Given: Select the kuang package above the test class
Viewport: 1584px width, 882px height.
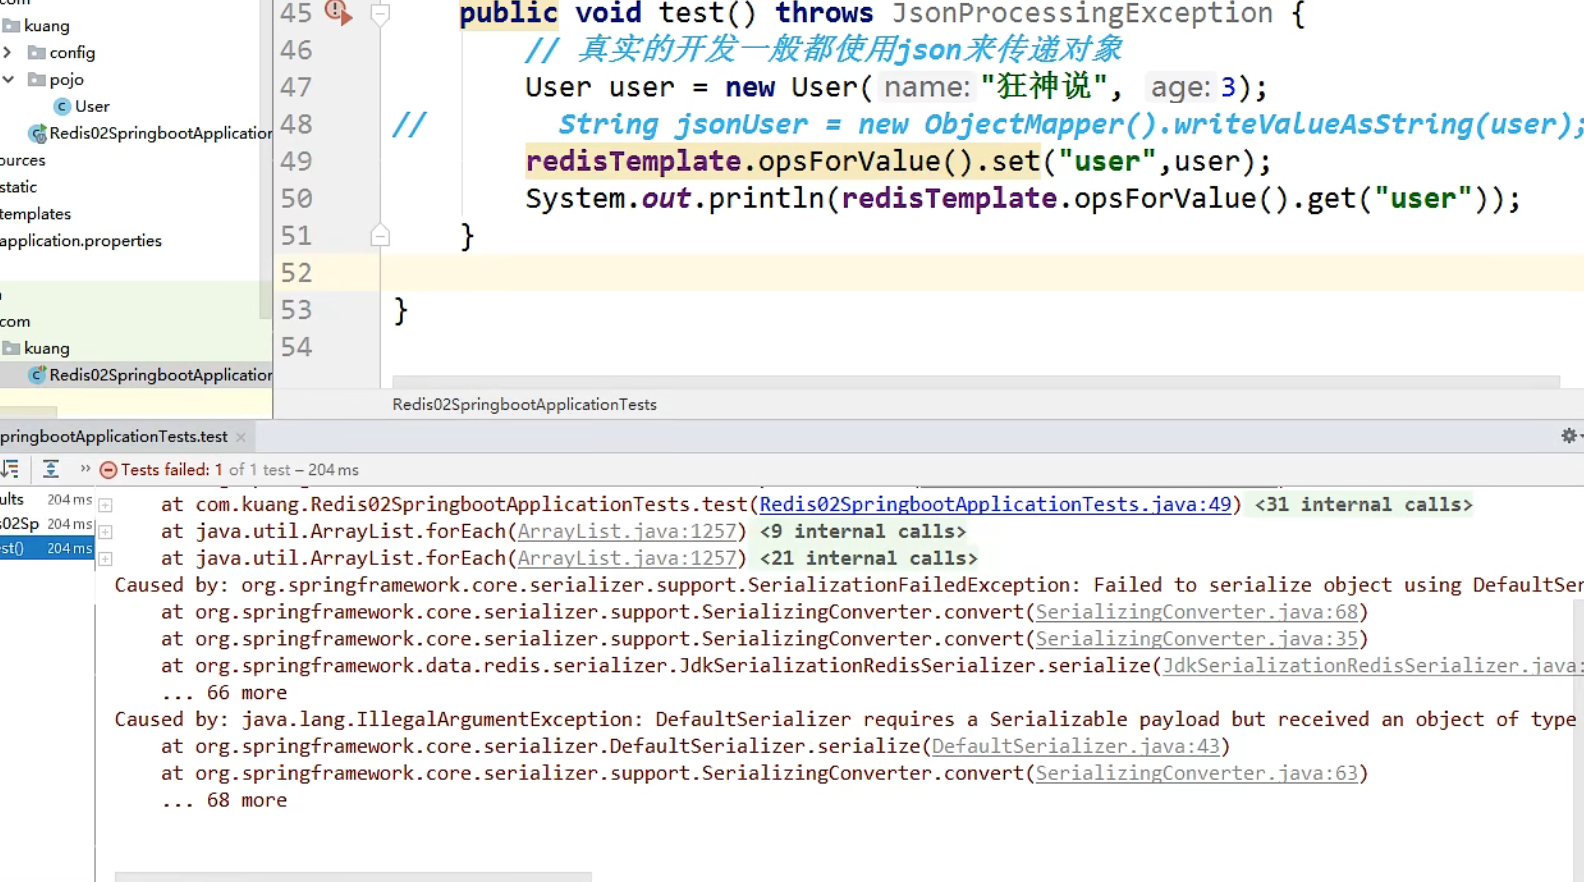Looking at the screenshot, I should [46, 348].
